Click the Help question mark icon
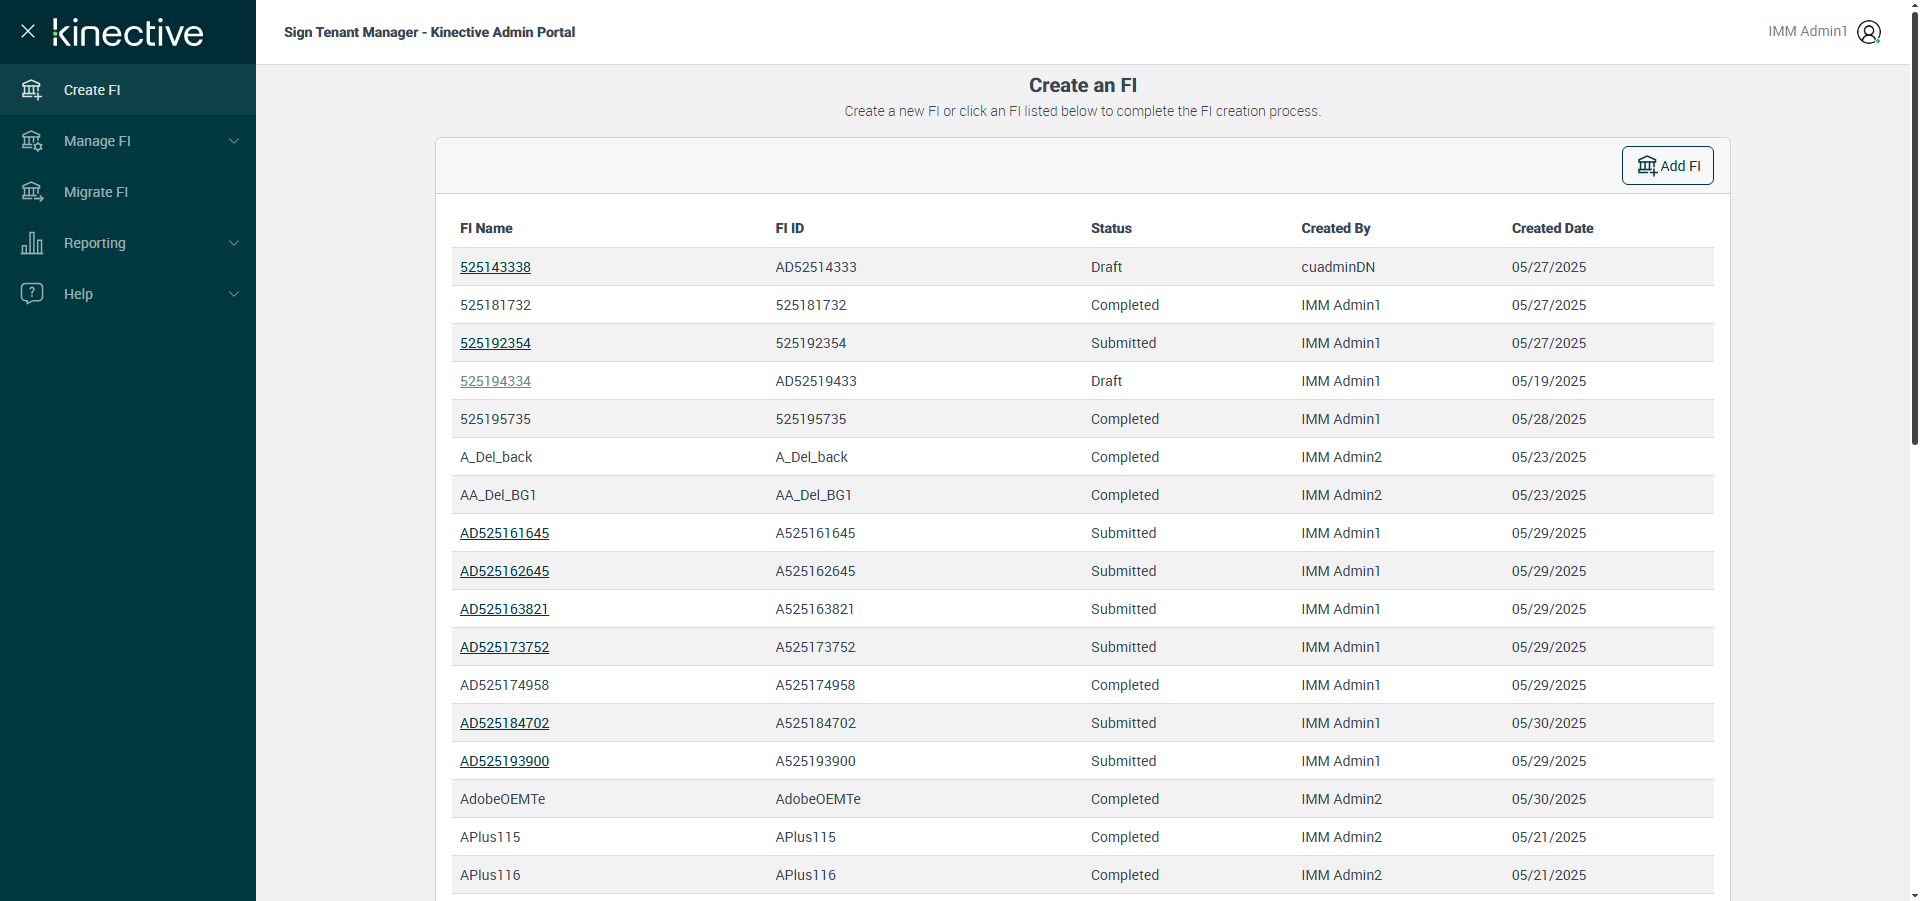Screen dimensions: 1920x901 click(32, 293)
